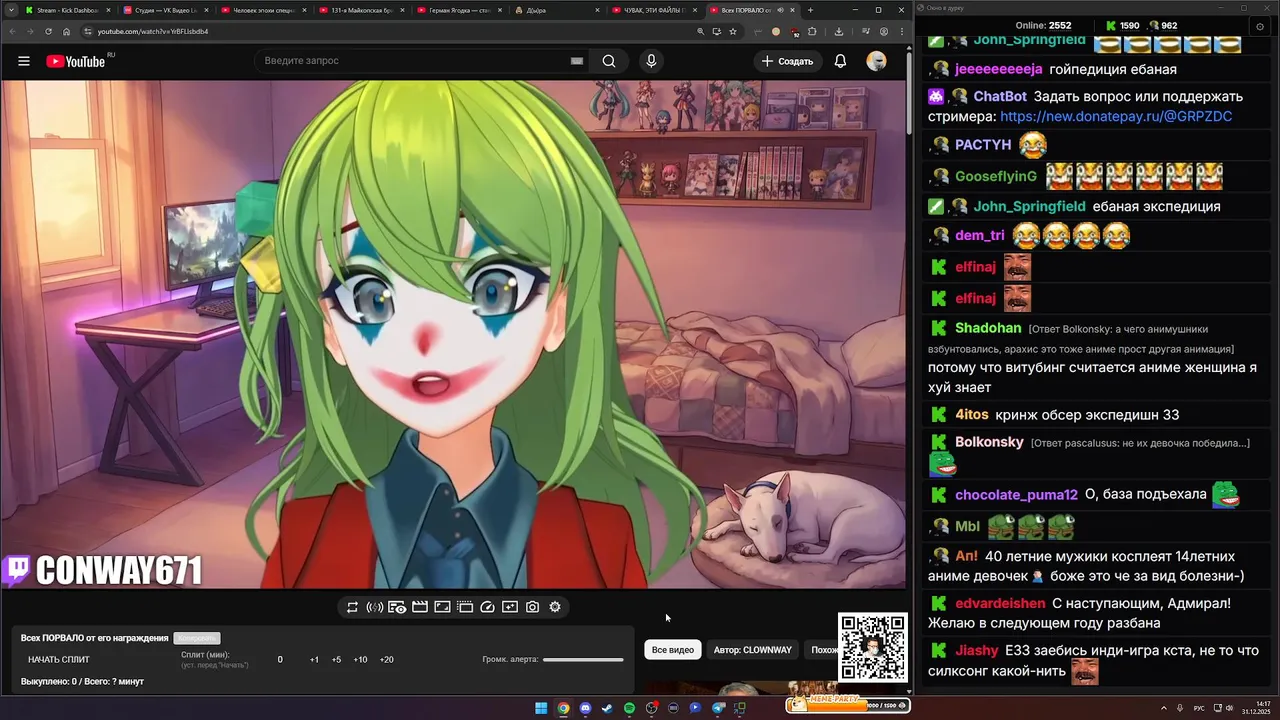Click the browser home button

click(67, 31)
